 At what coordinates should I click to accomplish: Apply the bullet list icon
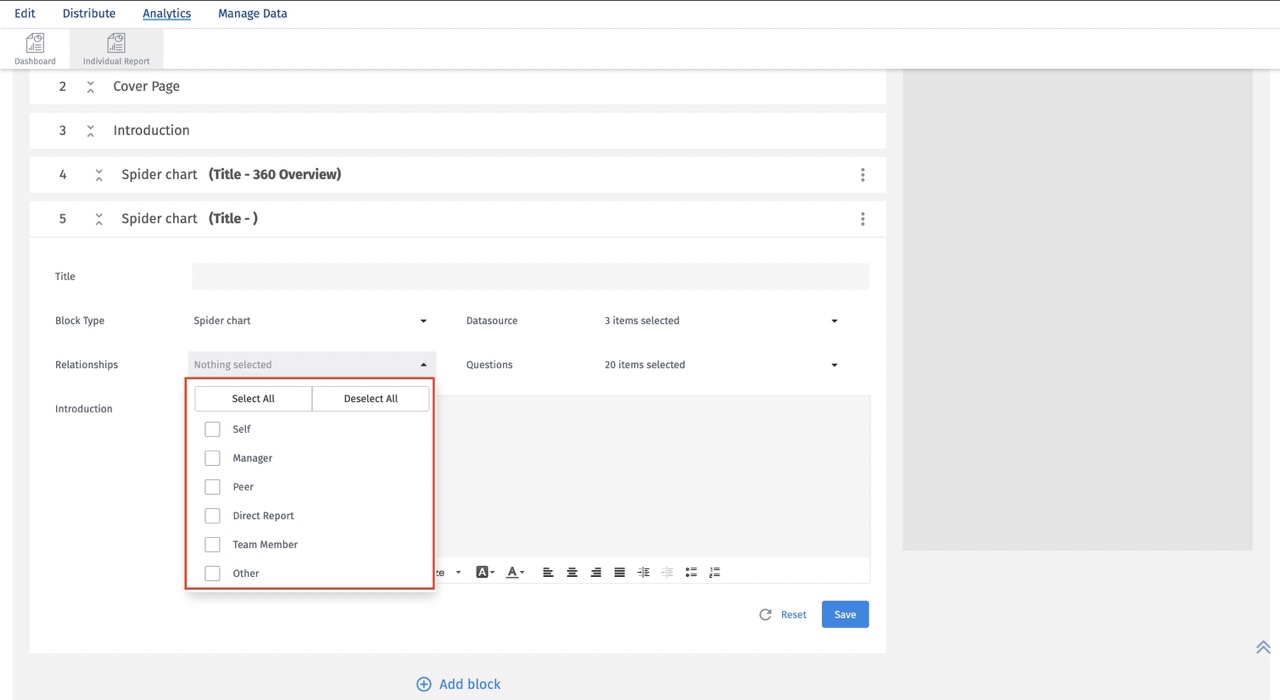pyautogui.click(x=691, y=571)
